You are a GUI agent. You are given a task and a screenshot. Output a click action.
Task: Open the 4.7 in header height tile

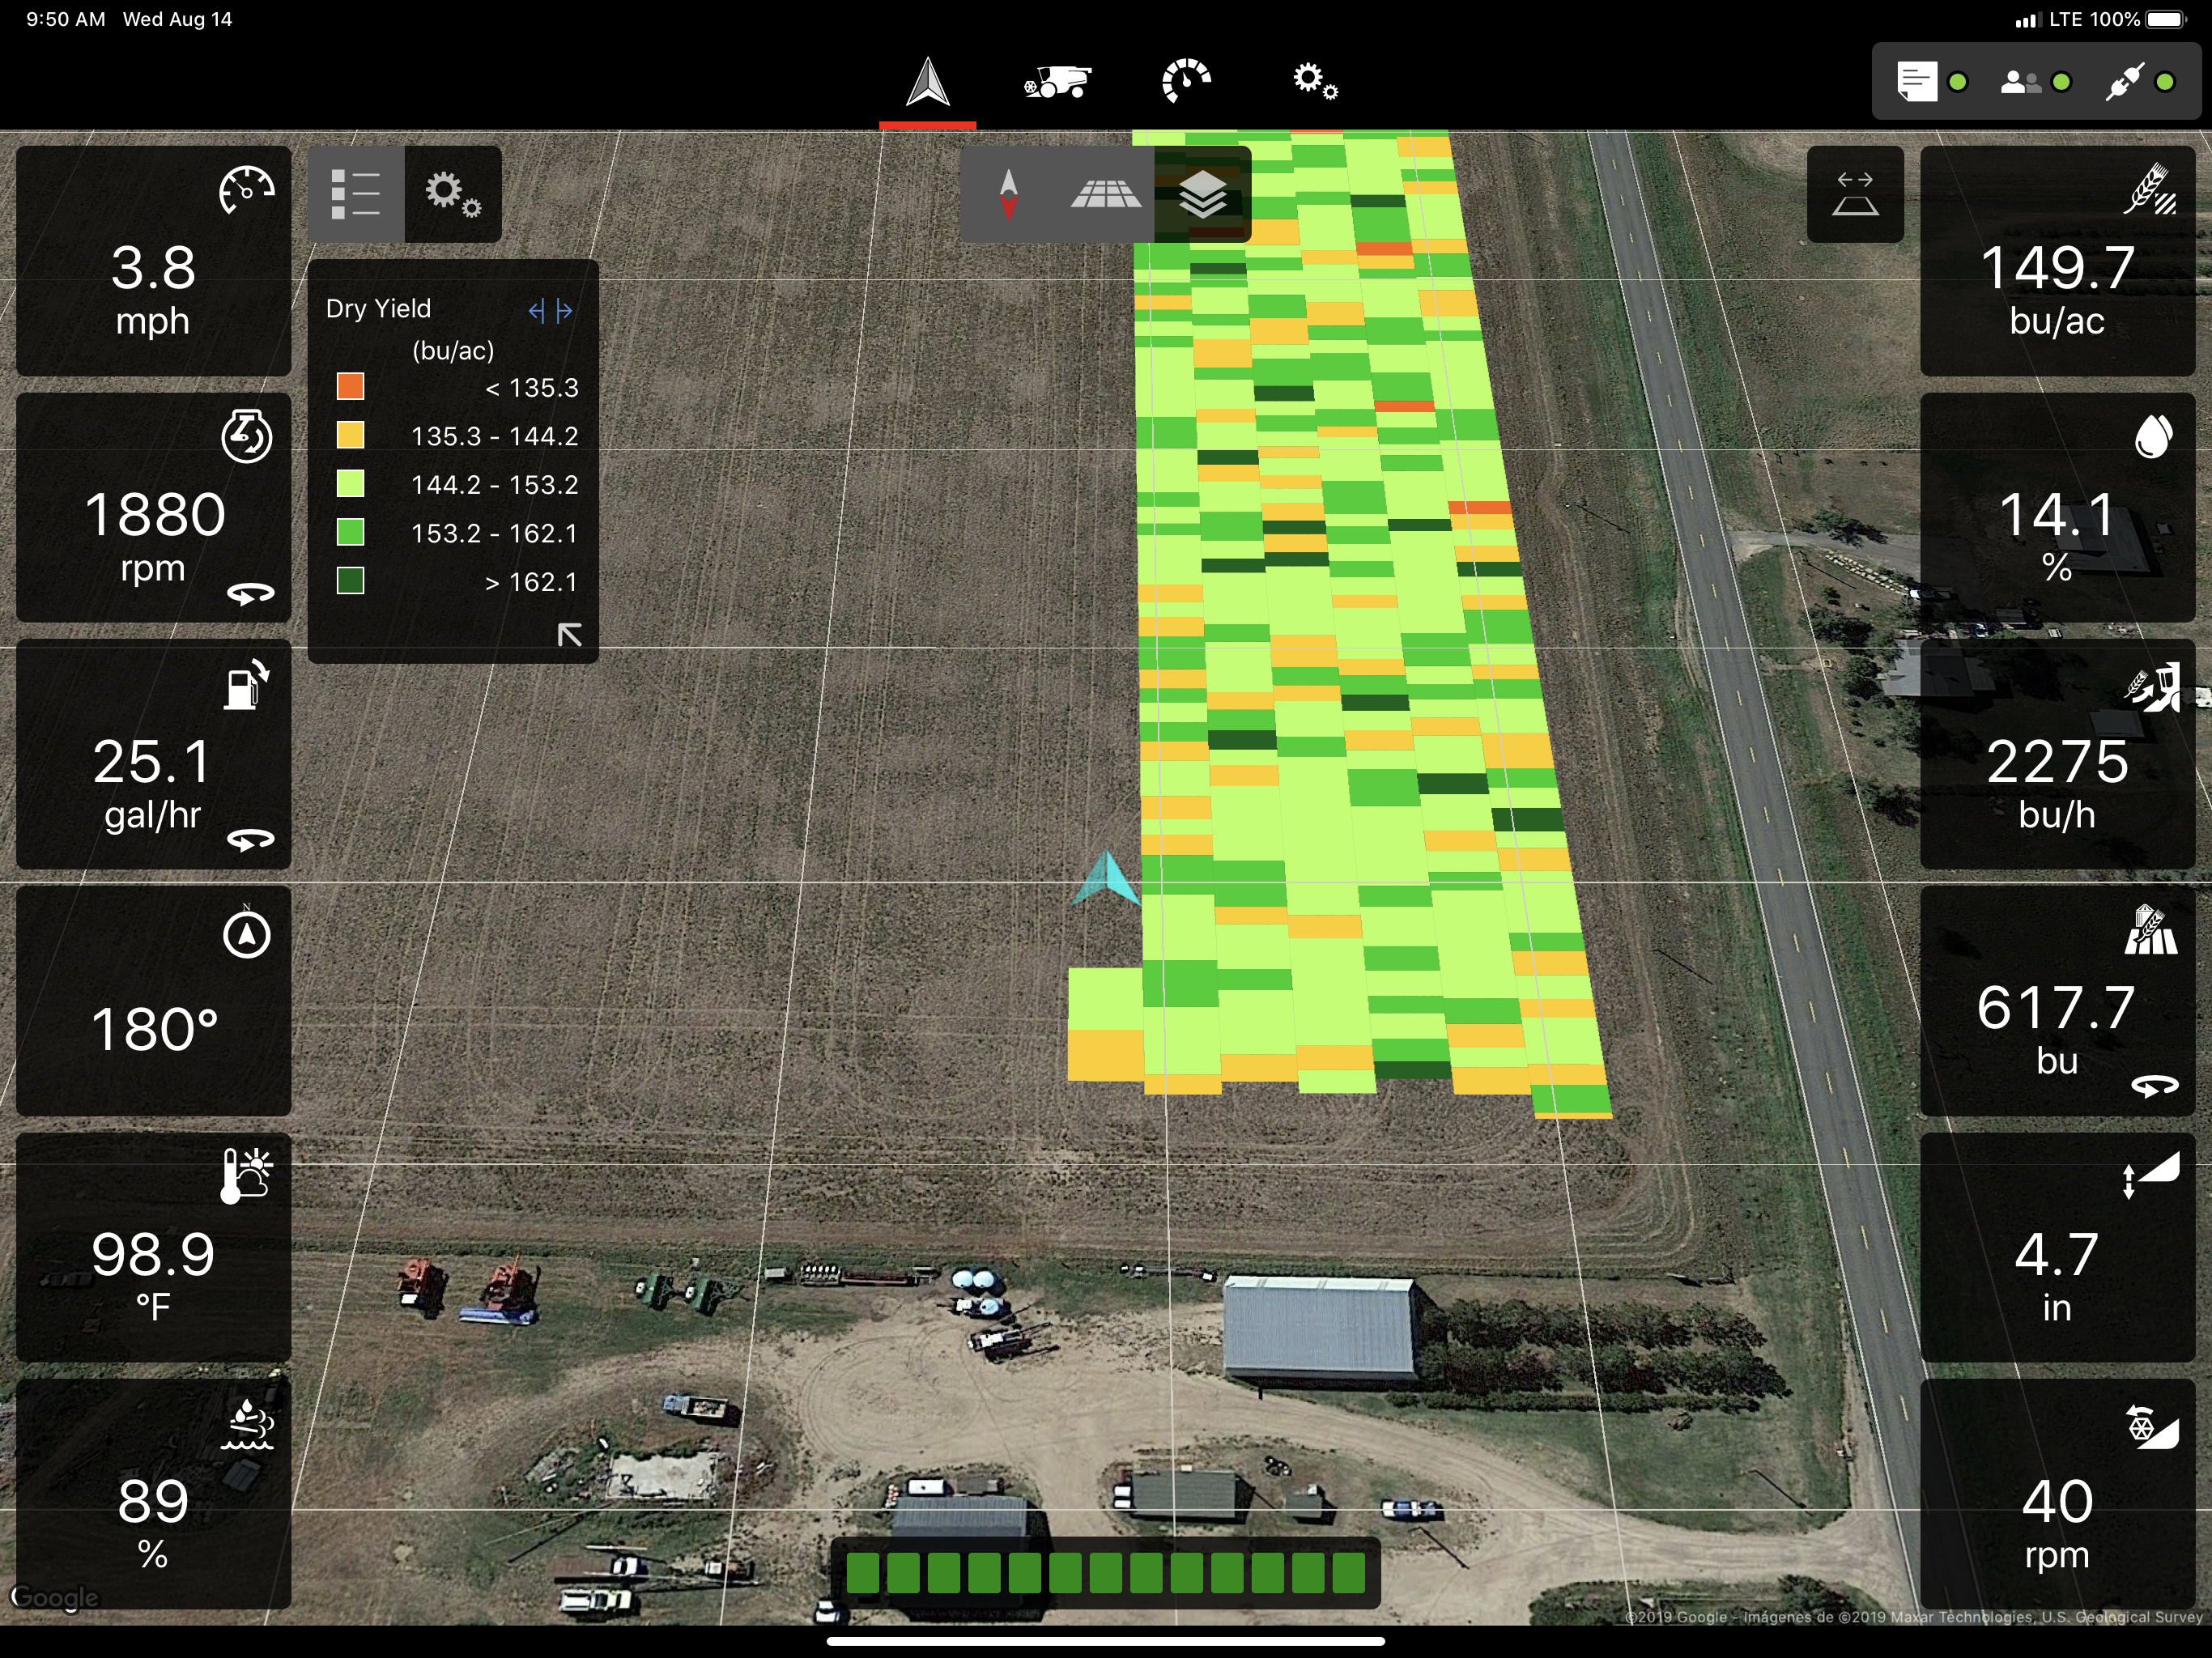pyautogui.click(x=2057, y=1247)
